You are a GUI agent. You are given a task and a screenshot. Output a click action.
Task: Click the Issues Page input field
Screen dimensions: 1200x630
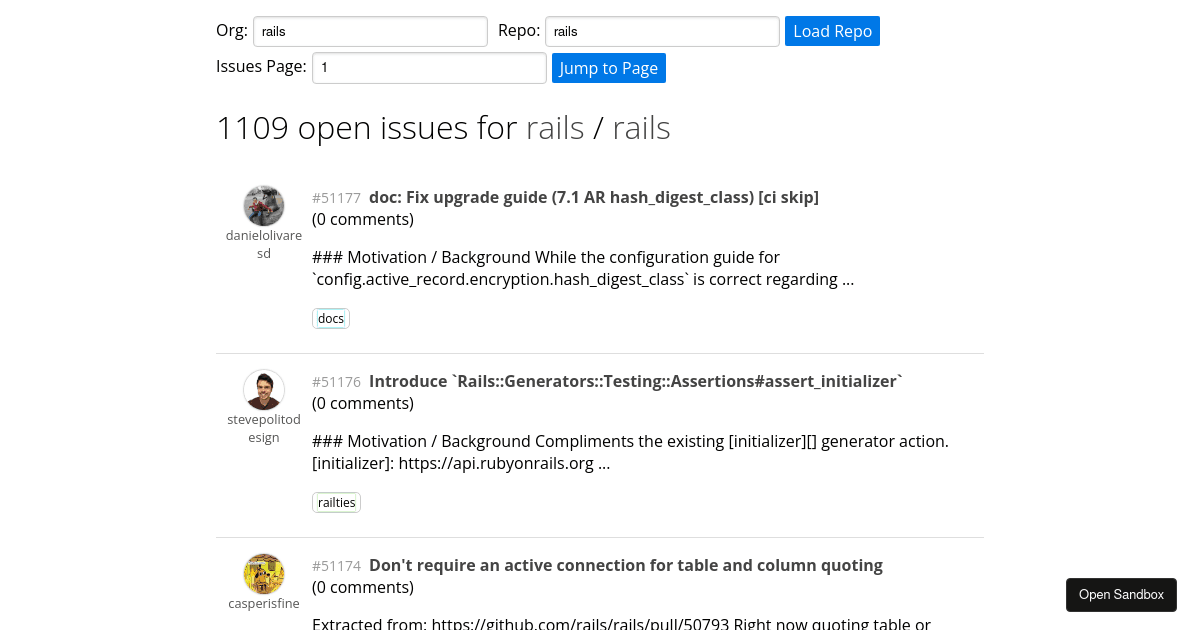(429, 68)
